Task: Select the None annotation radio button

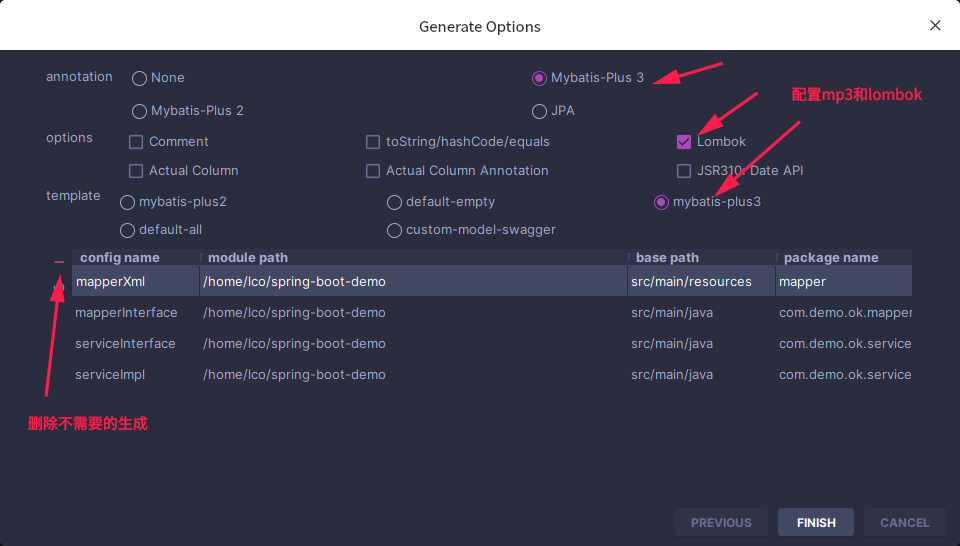Action: [x=139, y=78]
